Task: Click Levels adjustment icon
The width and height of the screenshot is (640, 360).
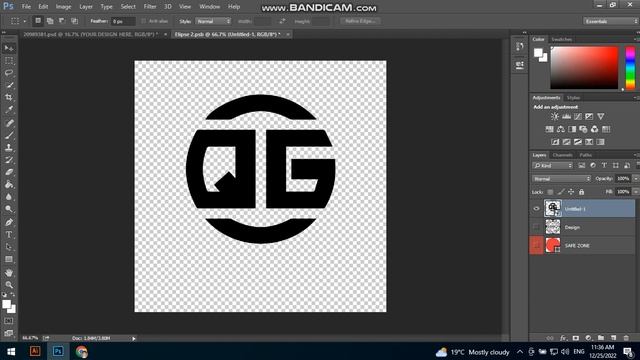Action: pyautogui.click(x=566, y=117)
